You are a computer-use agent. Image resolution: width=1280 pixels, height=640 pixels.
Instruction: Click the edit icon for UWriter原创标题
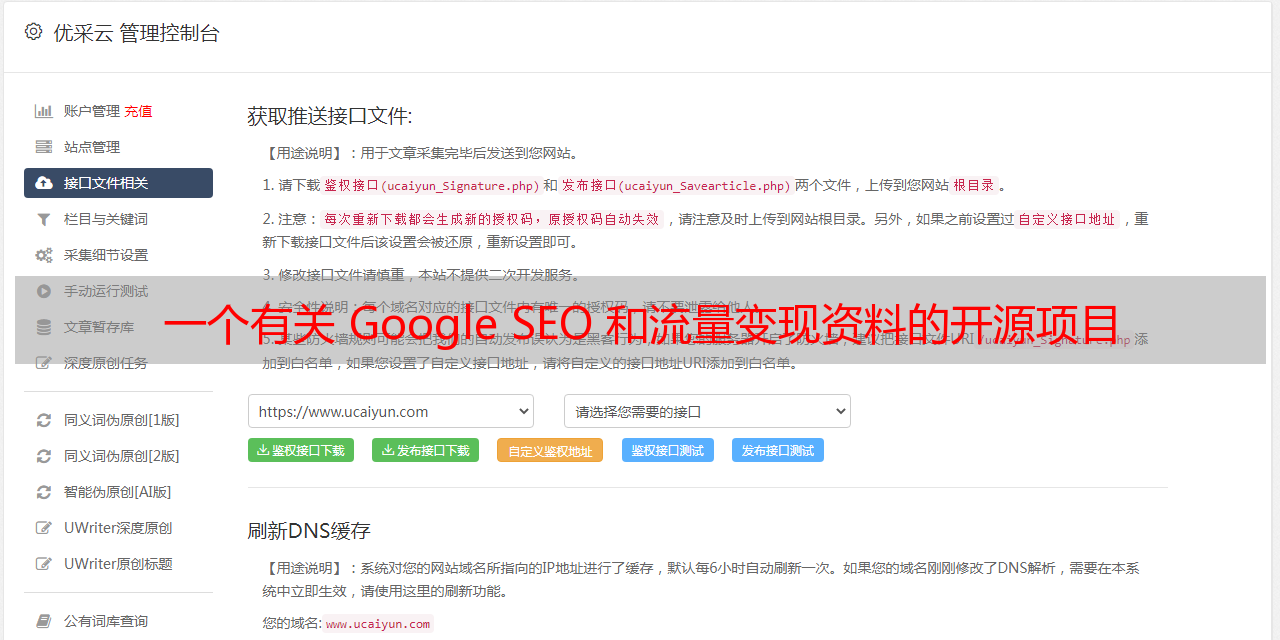[44, 564]
